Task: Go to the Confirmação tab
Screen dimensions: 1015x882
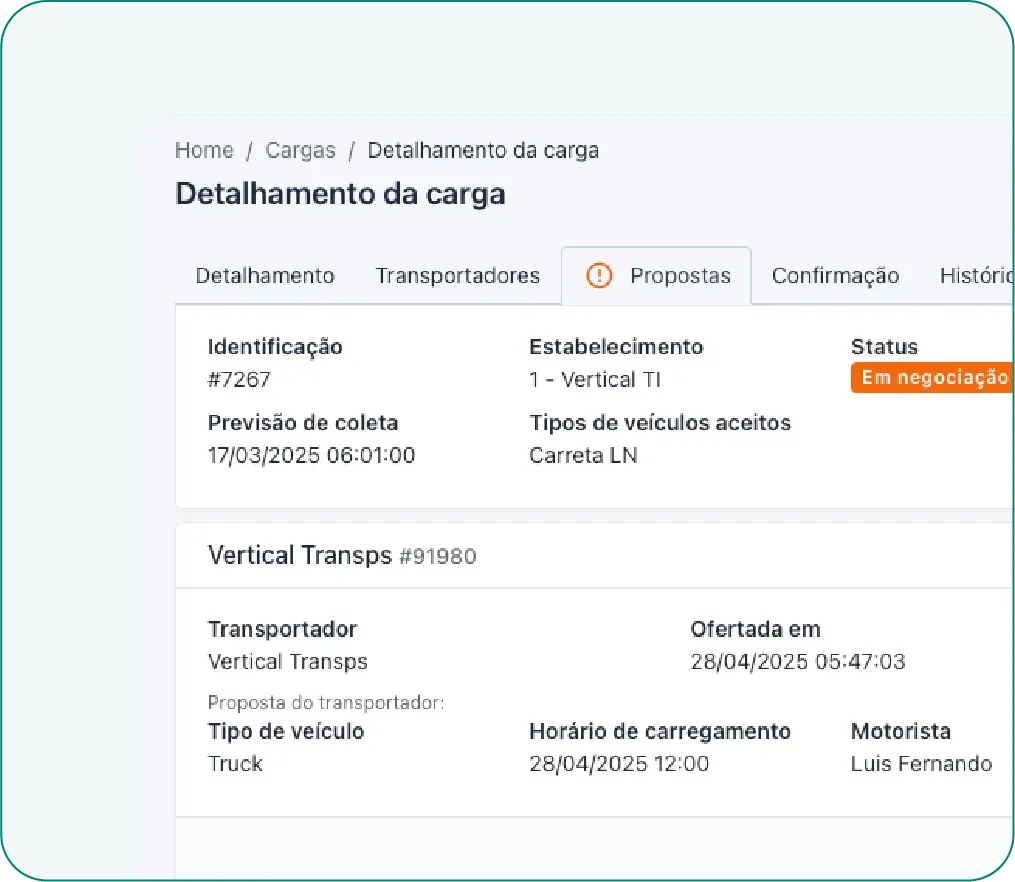Action: coord(835,275)
